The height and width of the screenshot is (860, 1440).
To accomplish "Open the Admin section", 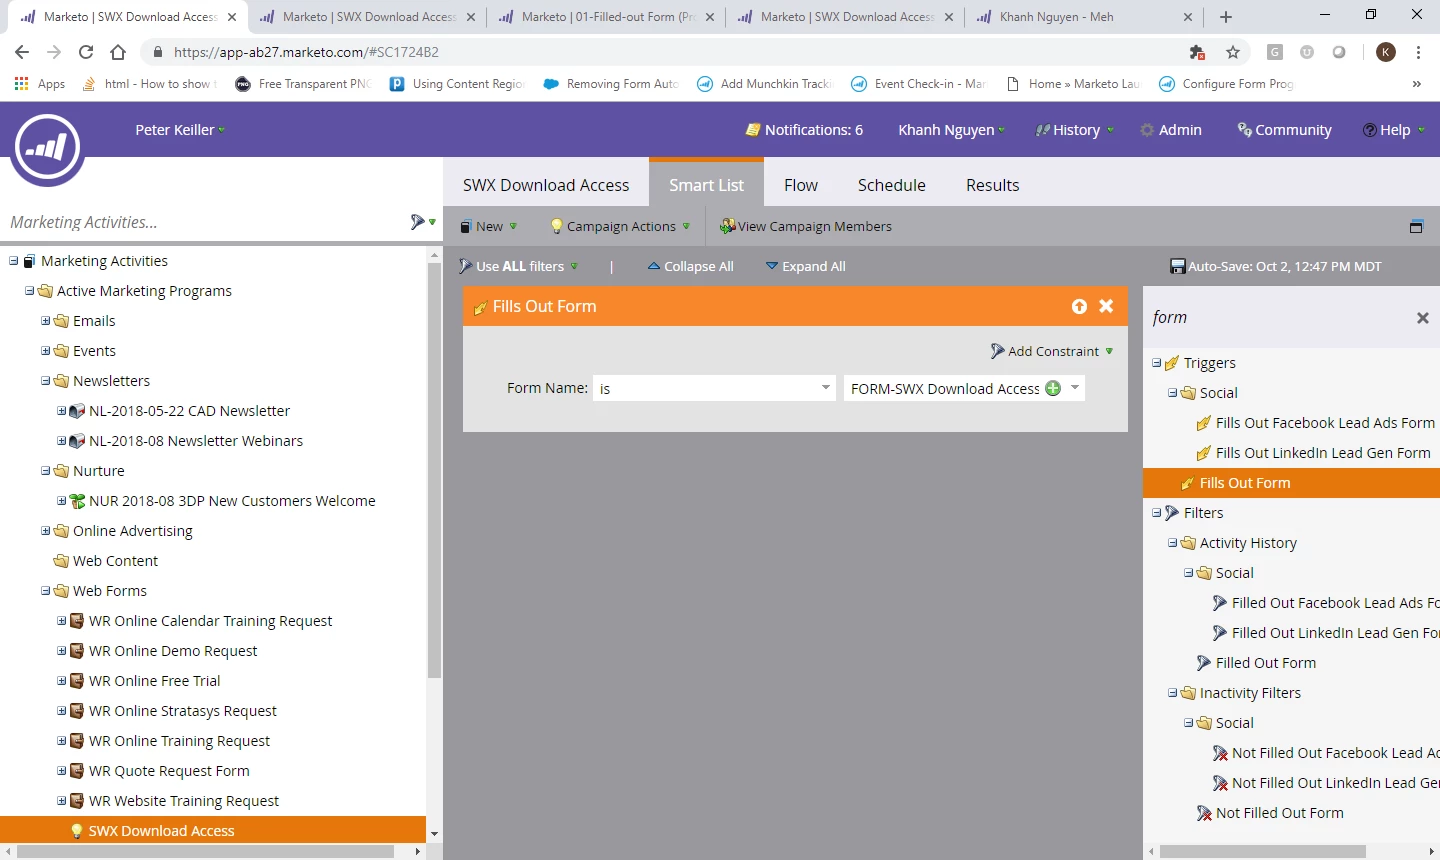I will [x=1171, y=130].
